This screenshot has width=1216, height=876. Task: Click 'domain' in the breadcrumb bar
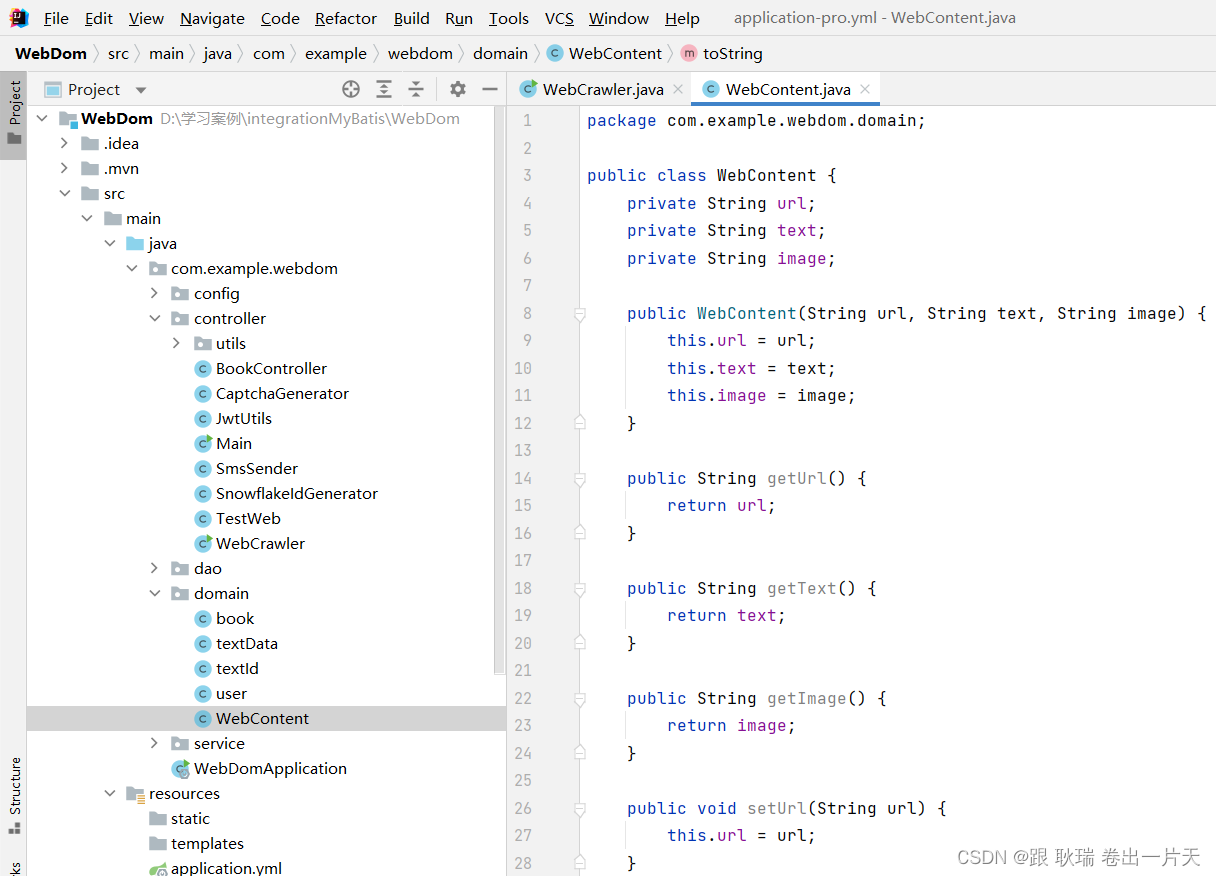tap(500, 53)
